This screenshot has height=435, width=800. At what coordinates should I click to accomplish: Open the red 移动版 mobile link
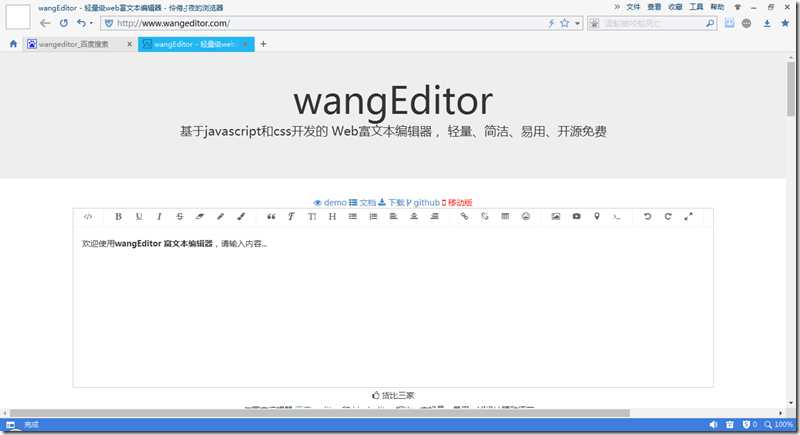(457, 202)
